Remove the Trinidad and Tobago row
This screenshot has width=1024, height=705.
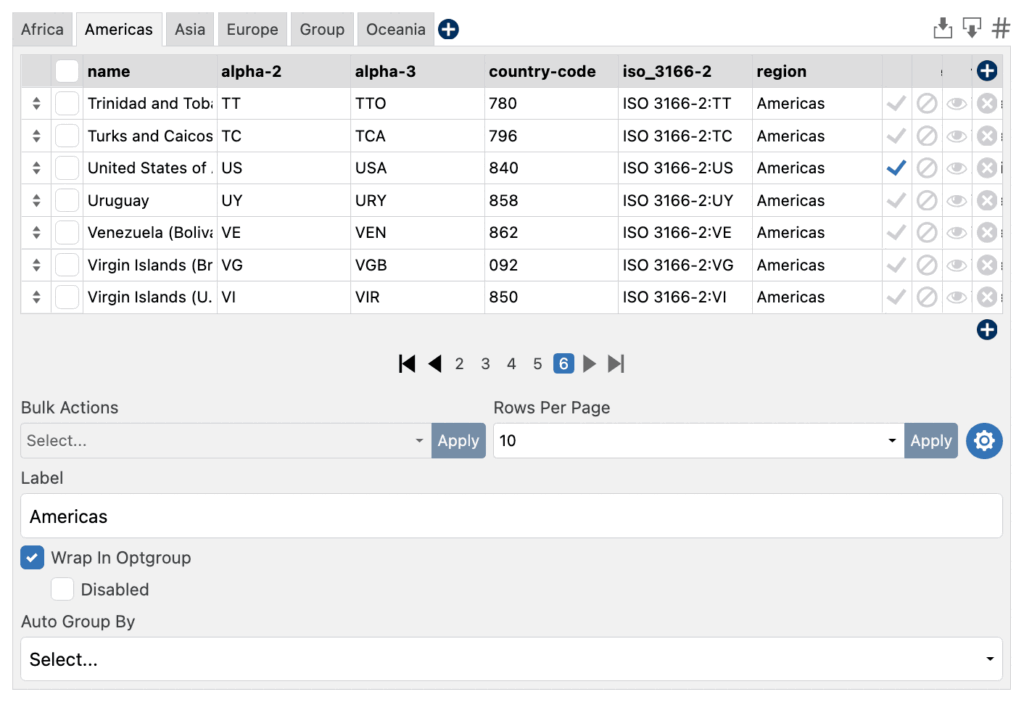[987, 103]
